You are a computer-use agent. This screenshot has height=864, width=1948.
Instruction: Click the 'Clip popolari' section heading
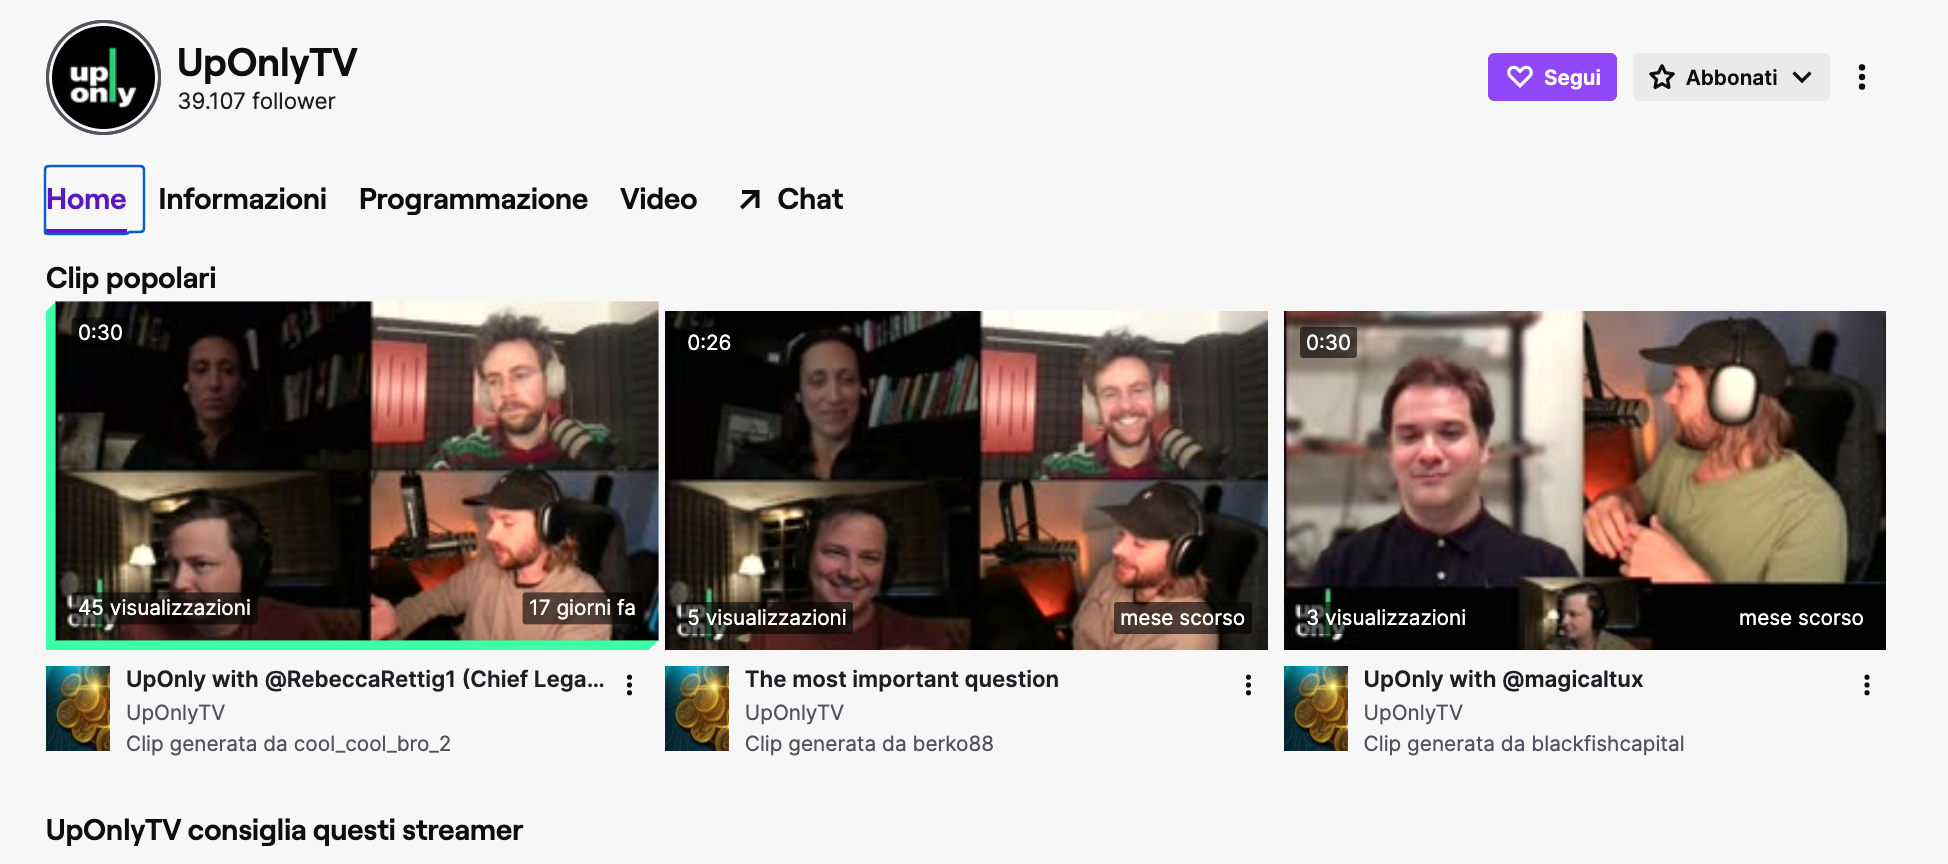coord(131,278)
